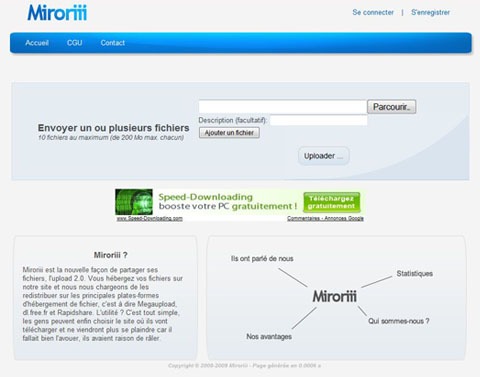Open the CGU page in navigation bar
This screenshot has width=480, height=377.
point(75,43)
